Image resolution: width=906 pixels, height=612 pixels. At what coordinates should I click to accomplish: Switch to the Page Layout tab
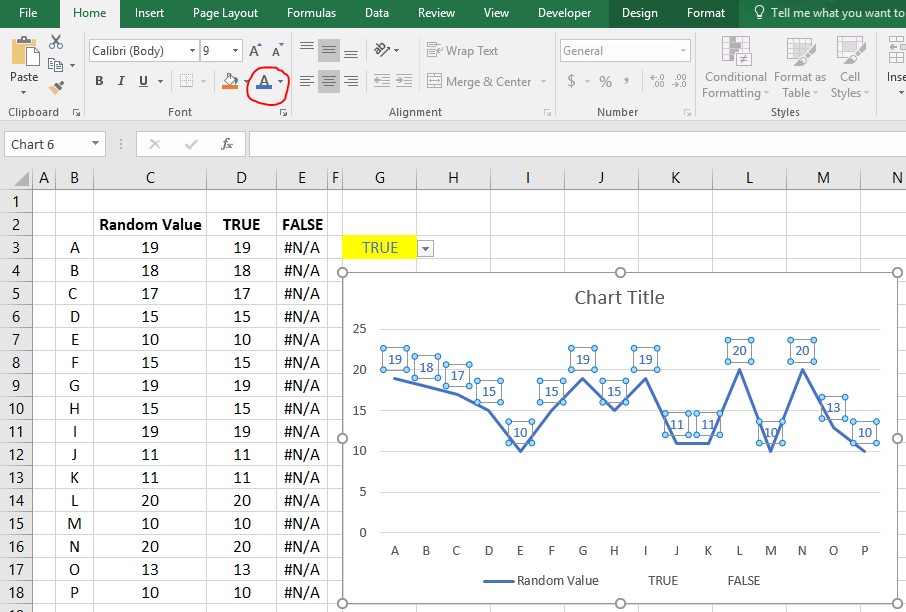pyautogui.click(x=225, y=13)
